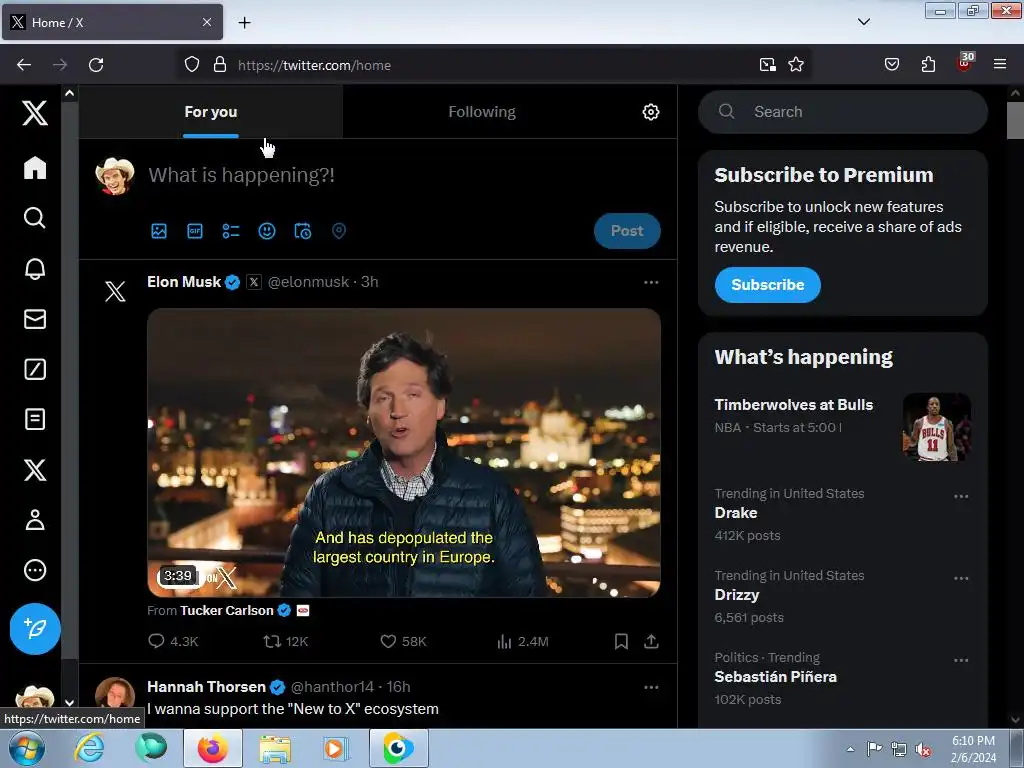Open Tucker Carlson profile link

coord(227,611)
